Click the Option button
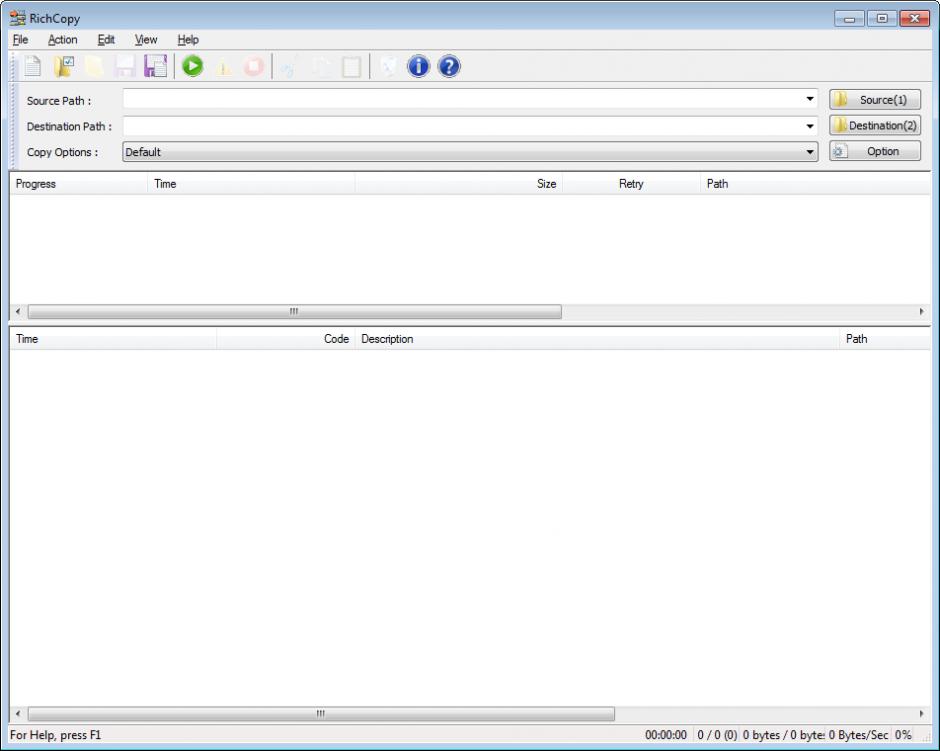Viewport: 940px width, 751px height. pos(875,151)
